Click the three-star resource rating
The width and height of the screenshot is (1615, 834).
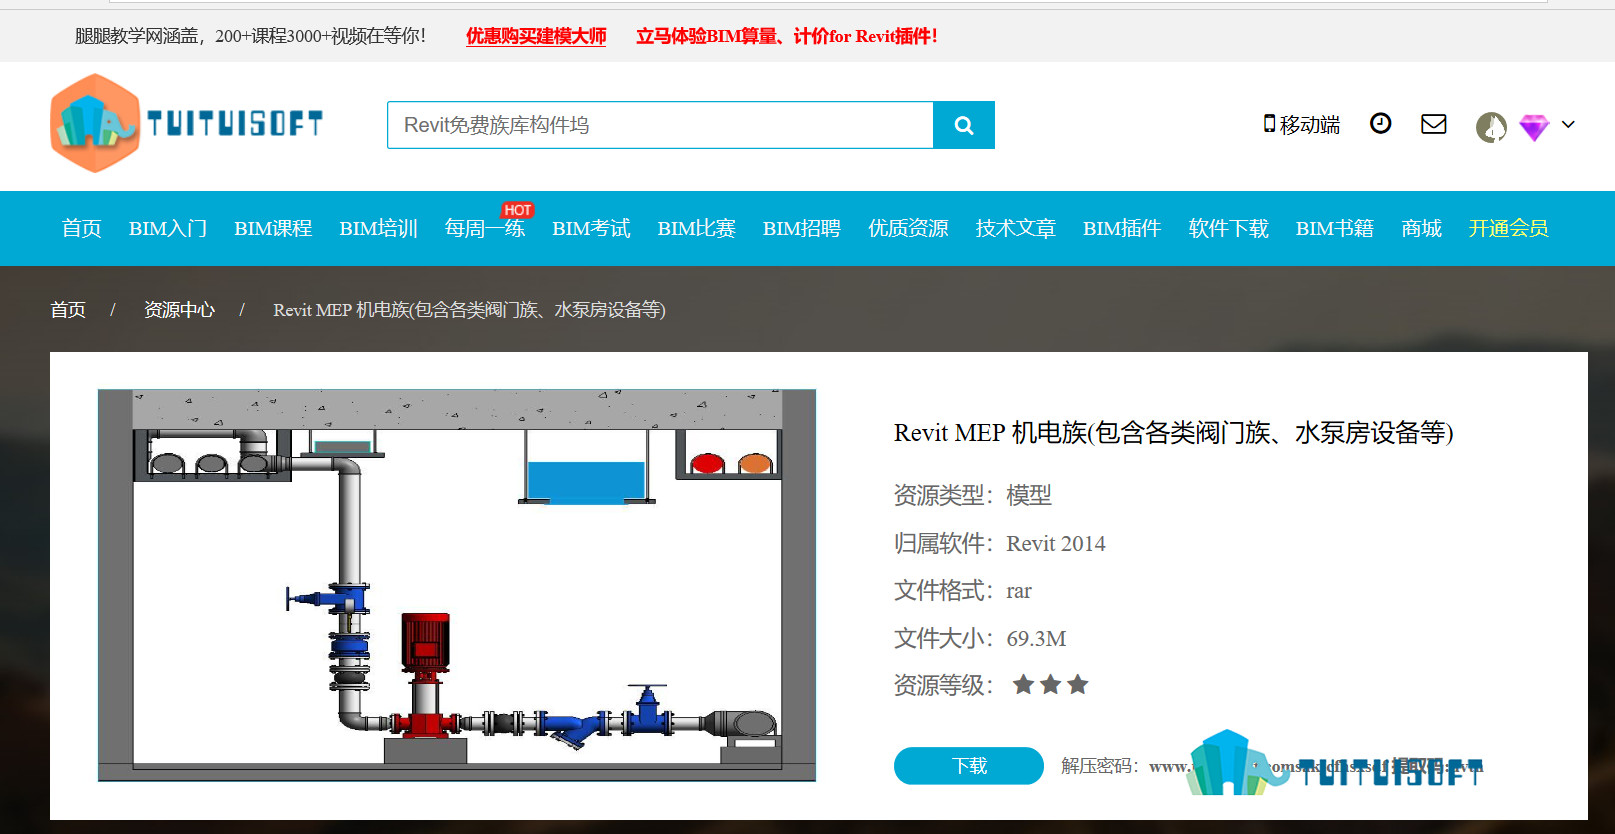pos(1050,685)
